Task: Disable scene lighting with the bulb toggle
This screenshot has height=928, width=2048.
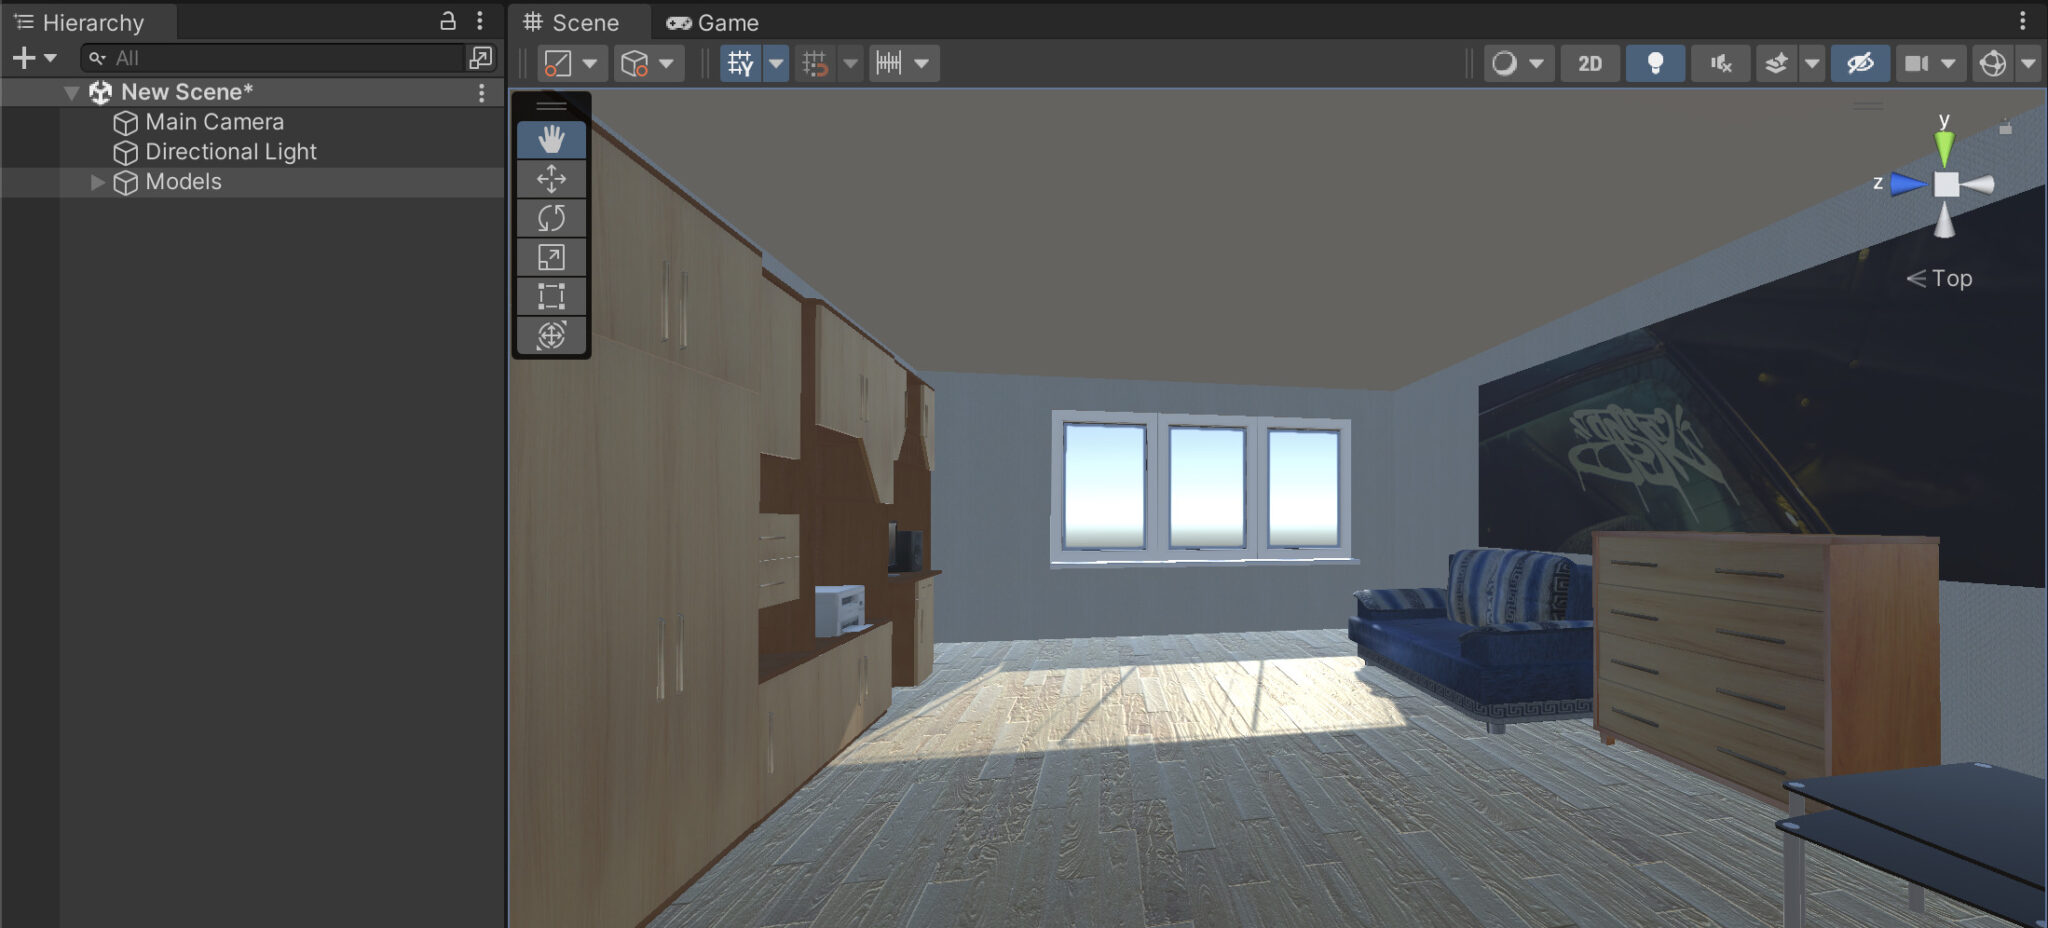Action: pyautogui.click(x=1655, y=62)
